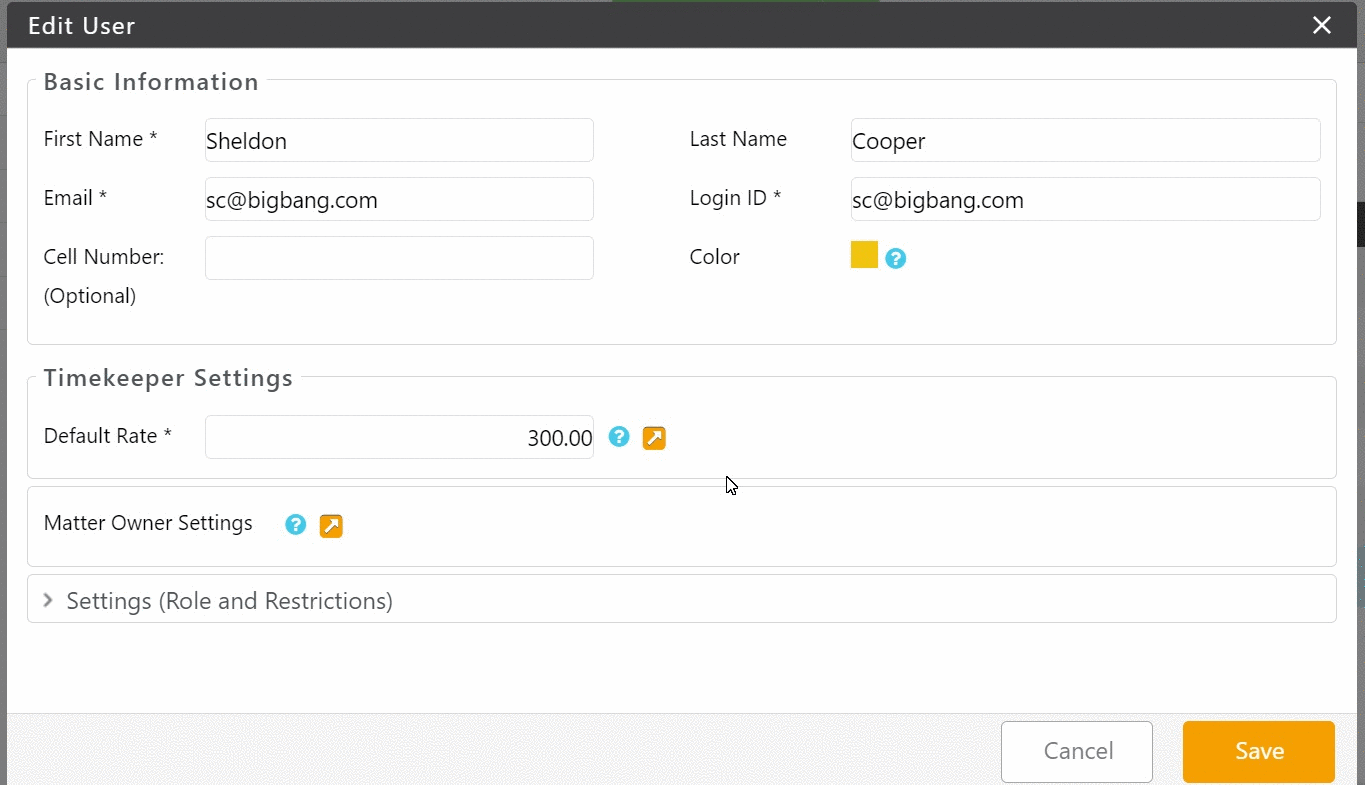Viewport: 1365px width, 785px height.
Task: Click the Matter Owner Settings help icon
Action: (295, 525)
